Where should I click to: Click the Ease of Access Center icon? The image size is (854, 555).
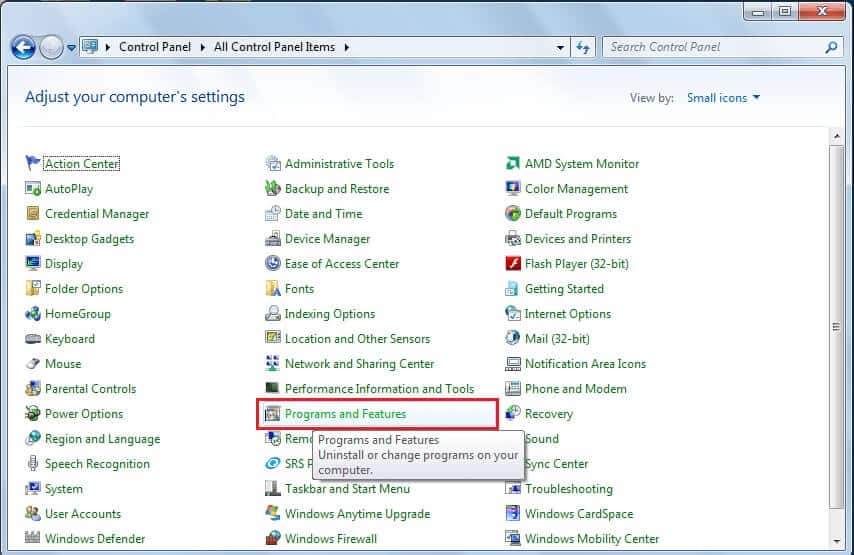point(272,264)
